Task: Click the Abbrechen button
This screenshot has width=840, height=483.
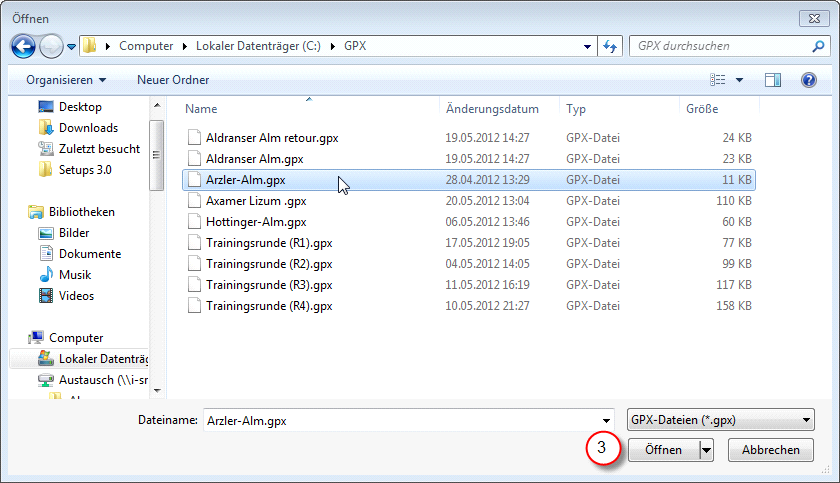Action: pyautogui.click(x=770, y=450)
